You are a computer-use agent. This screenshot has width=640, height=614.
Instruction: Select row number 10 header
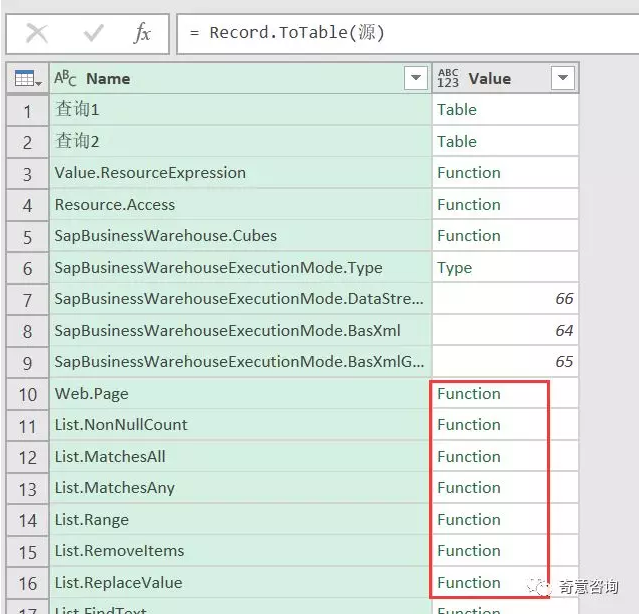tap(27, 394)
